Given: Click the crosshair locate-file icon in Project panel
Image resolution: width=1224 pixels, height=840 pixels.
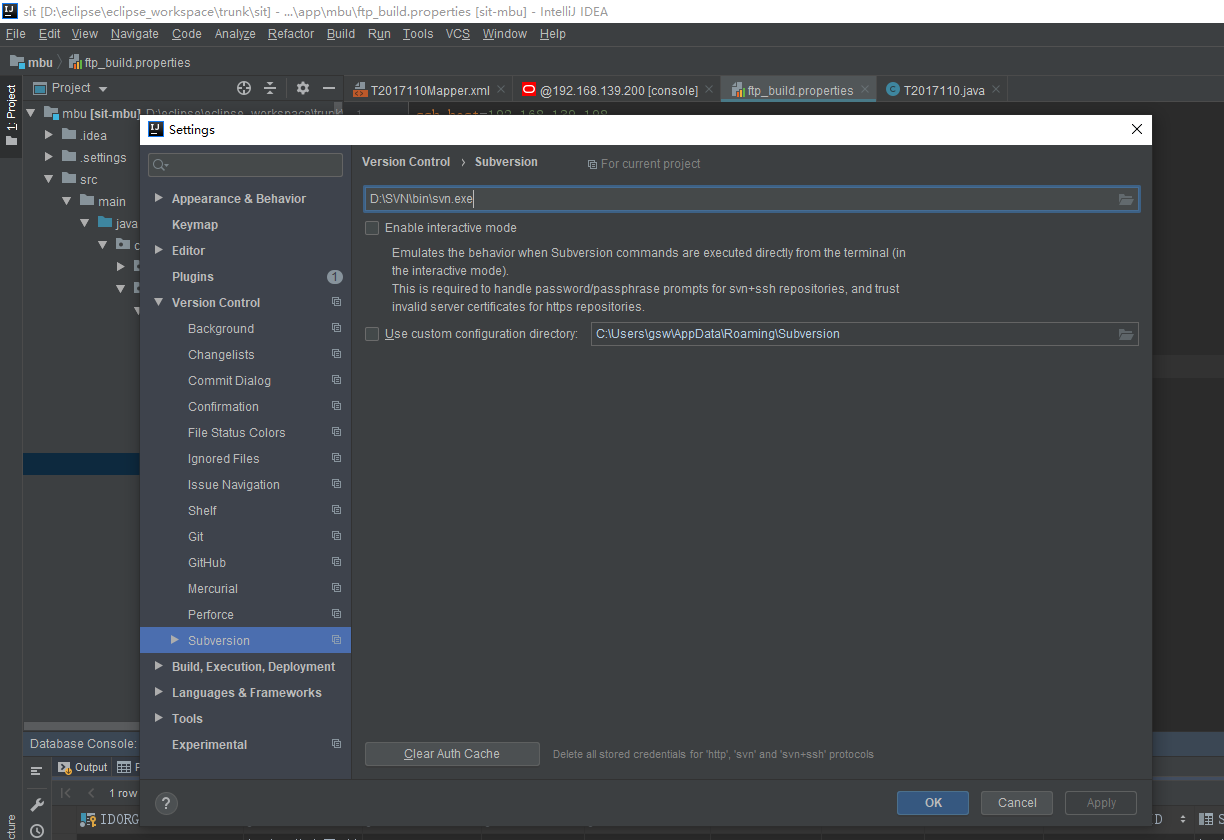Looking at the screenshot, I should coord(244,88).
